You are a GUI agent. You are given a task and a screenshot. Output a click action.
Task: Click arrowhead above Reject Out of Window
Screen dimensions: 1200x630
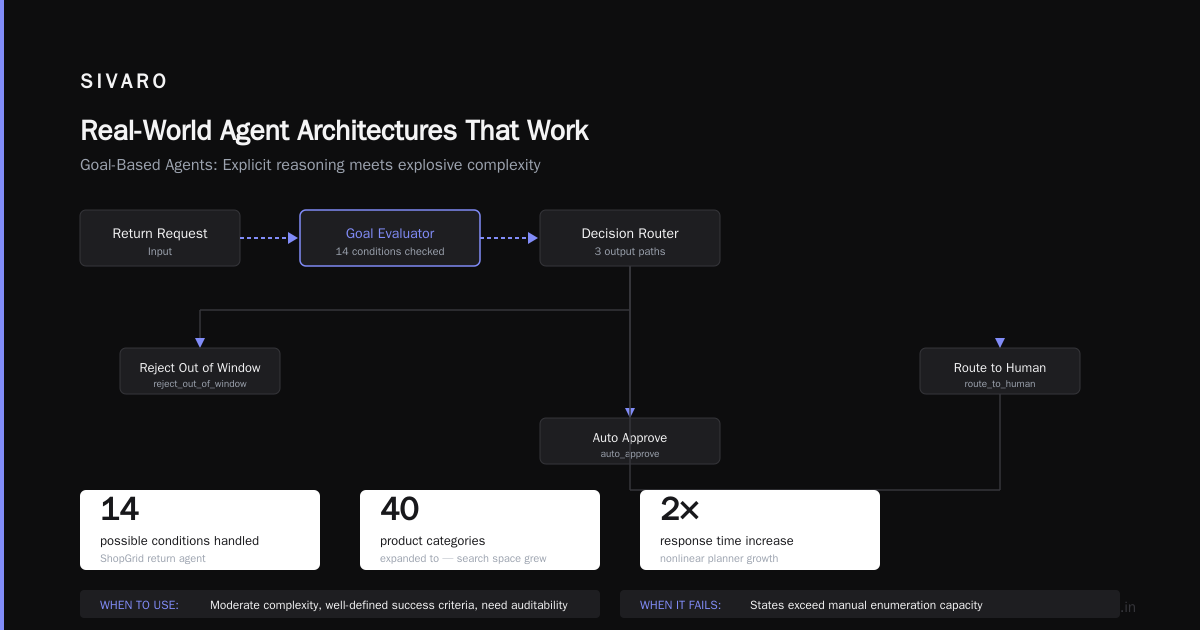(x=200, y=343)
